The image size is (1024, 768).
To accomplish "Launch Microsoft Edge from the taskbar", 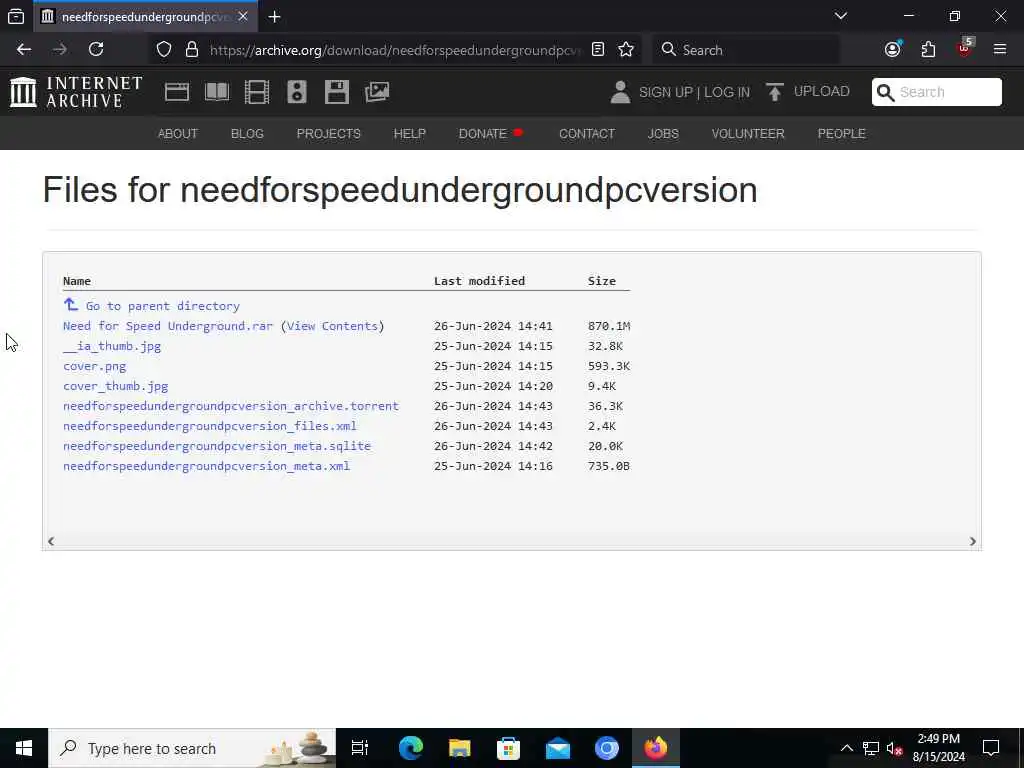I will [x=411, y=748].
